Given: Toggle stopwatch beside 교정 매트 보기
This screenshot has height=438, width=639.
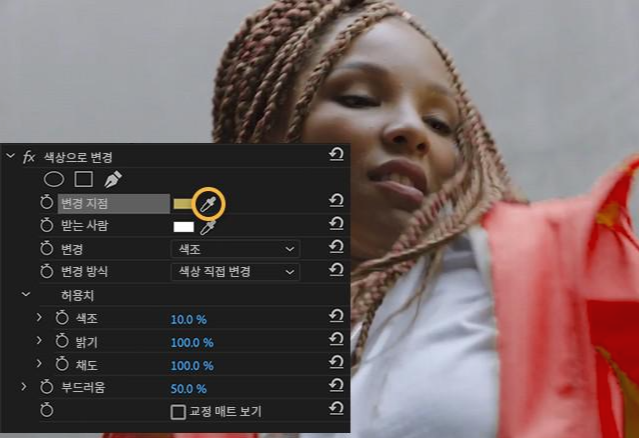Looking at the screenshot, I should pyautogui.click(x=46, y=410).
